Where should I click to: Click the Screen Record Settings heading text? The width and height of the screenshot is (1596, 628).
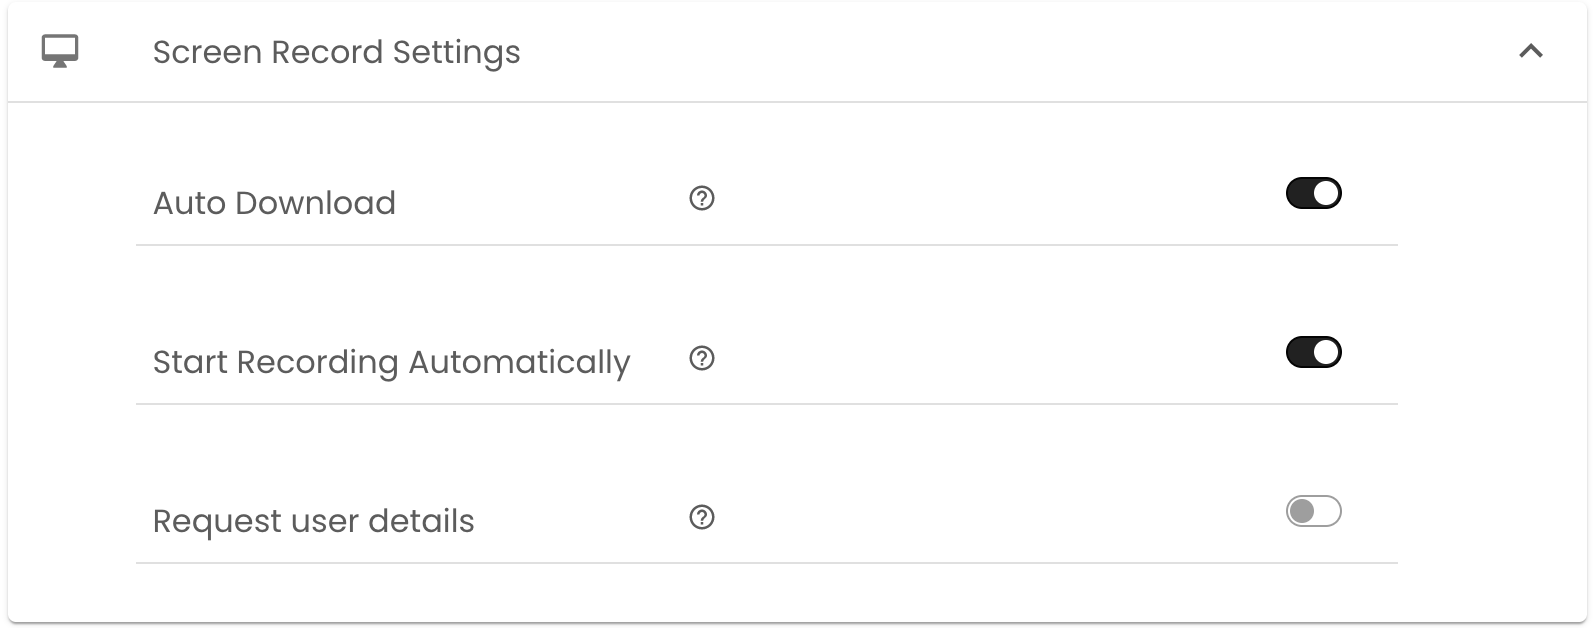click(x=336, y=52)
